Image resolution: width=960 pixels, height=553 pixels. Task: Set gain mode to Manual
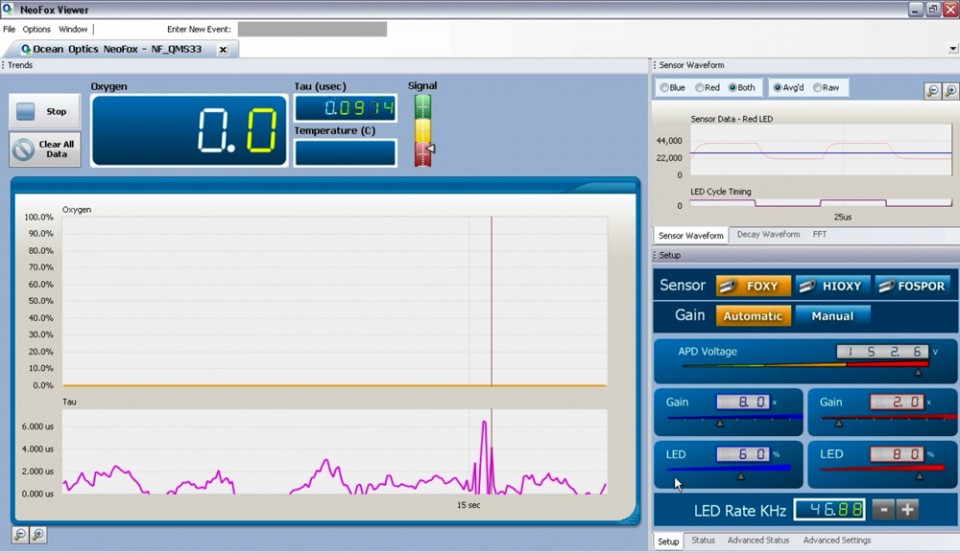point(833,316)
